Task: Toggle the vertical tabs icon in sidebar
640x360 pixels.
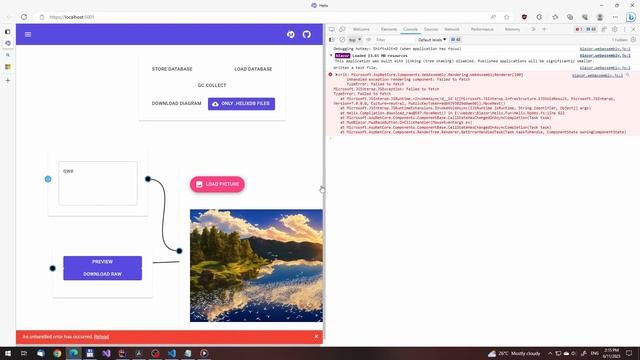Action: pyautogui.click(x=8, y=31)
